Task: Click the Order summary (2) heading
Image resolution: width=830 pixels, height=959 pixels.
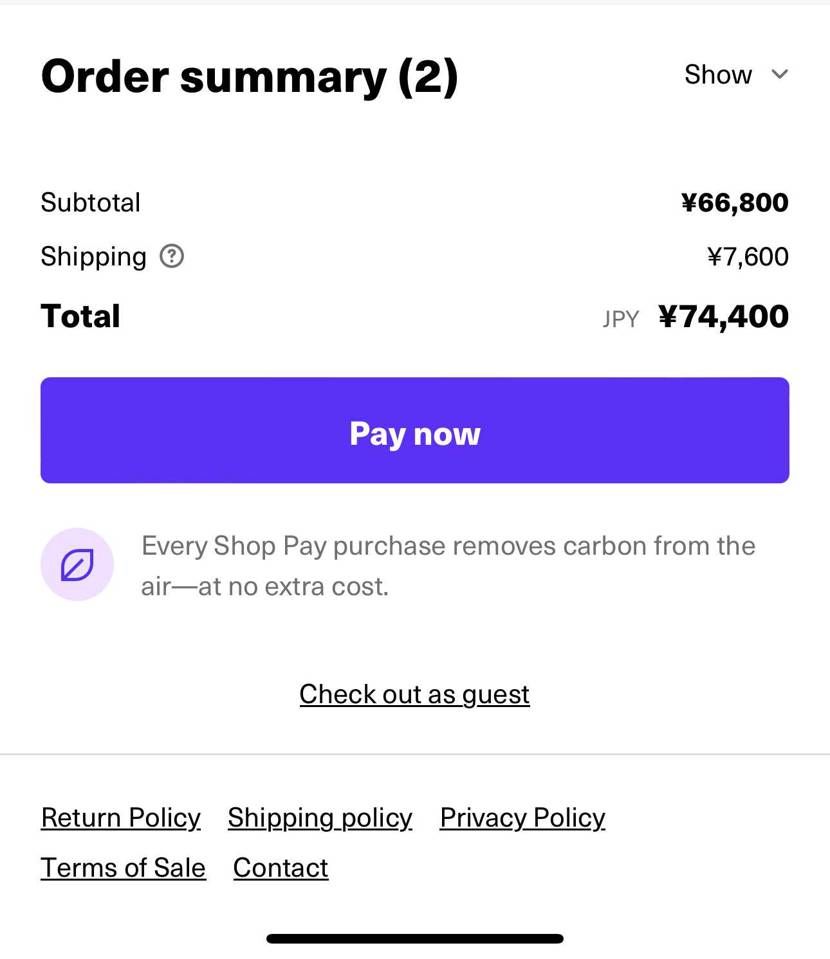Action: [x=249, y=77]
